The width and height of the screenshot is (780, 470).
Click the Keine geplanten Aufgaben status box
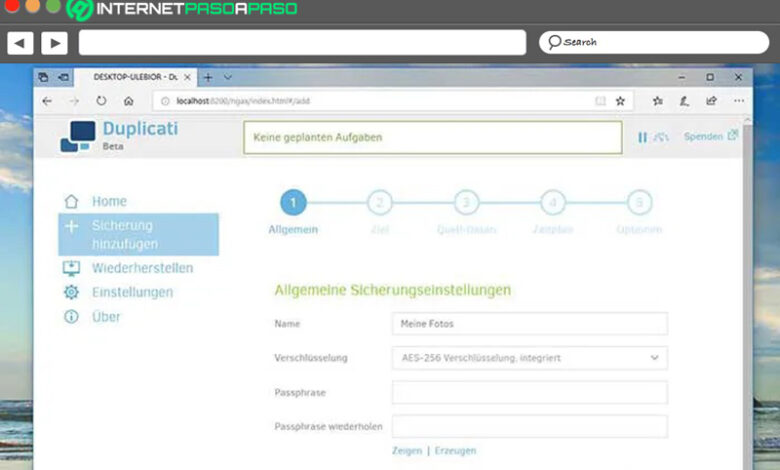(433, 137)
